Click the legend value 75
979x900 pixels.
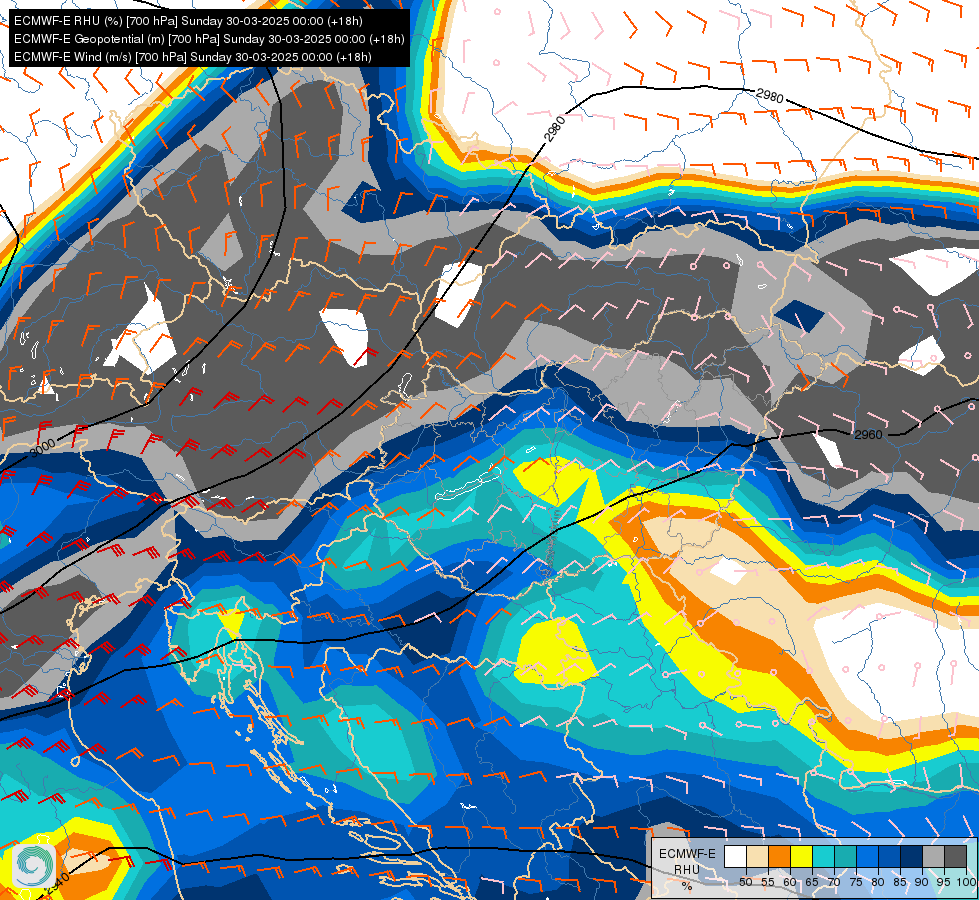[856, 882]
